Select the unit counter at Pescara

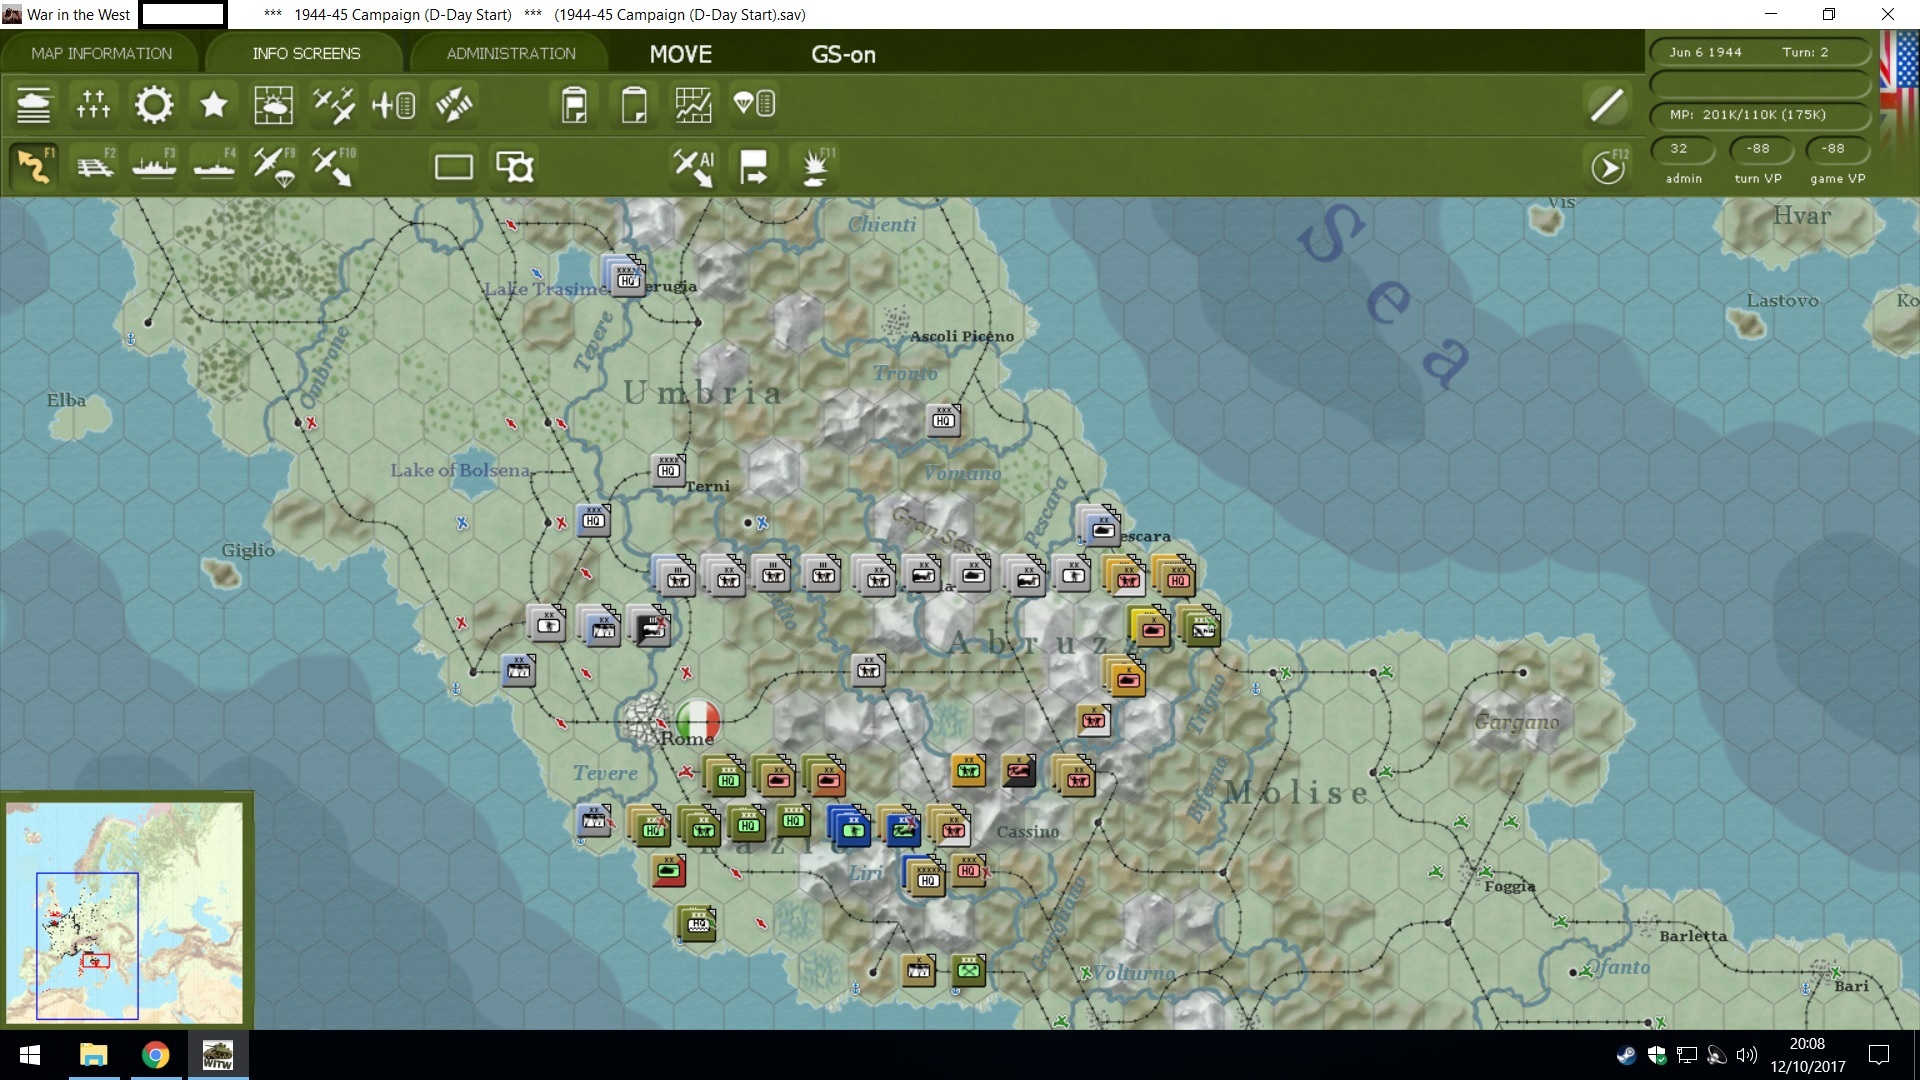[x=1099, y=525]
